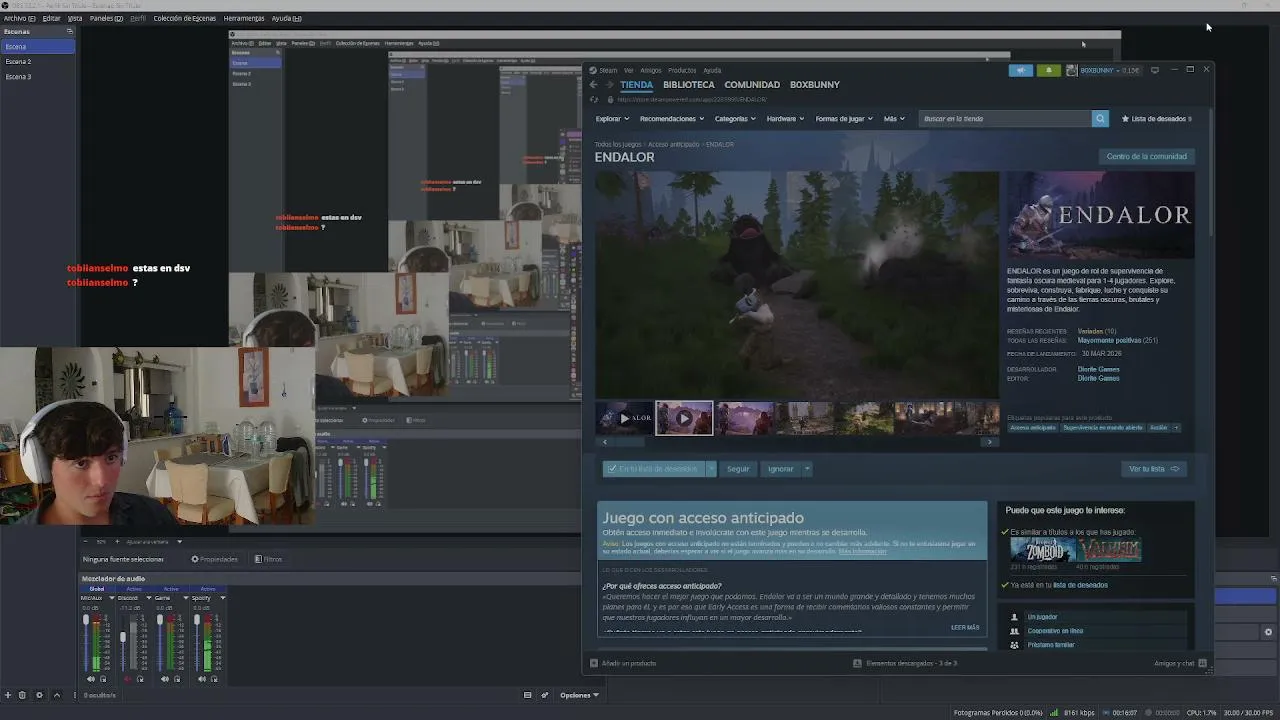This screenshot has height=720, width=1280.
Task: Open Amigos y chat in Steam footer
Action: 1180,663
